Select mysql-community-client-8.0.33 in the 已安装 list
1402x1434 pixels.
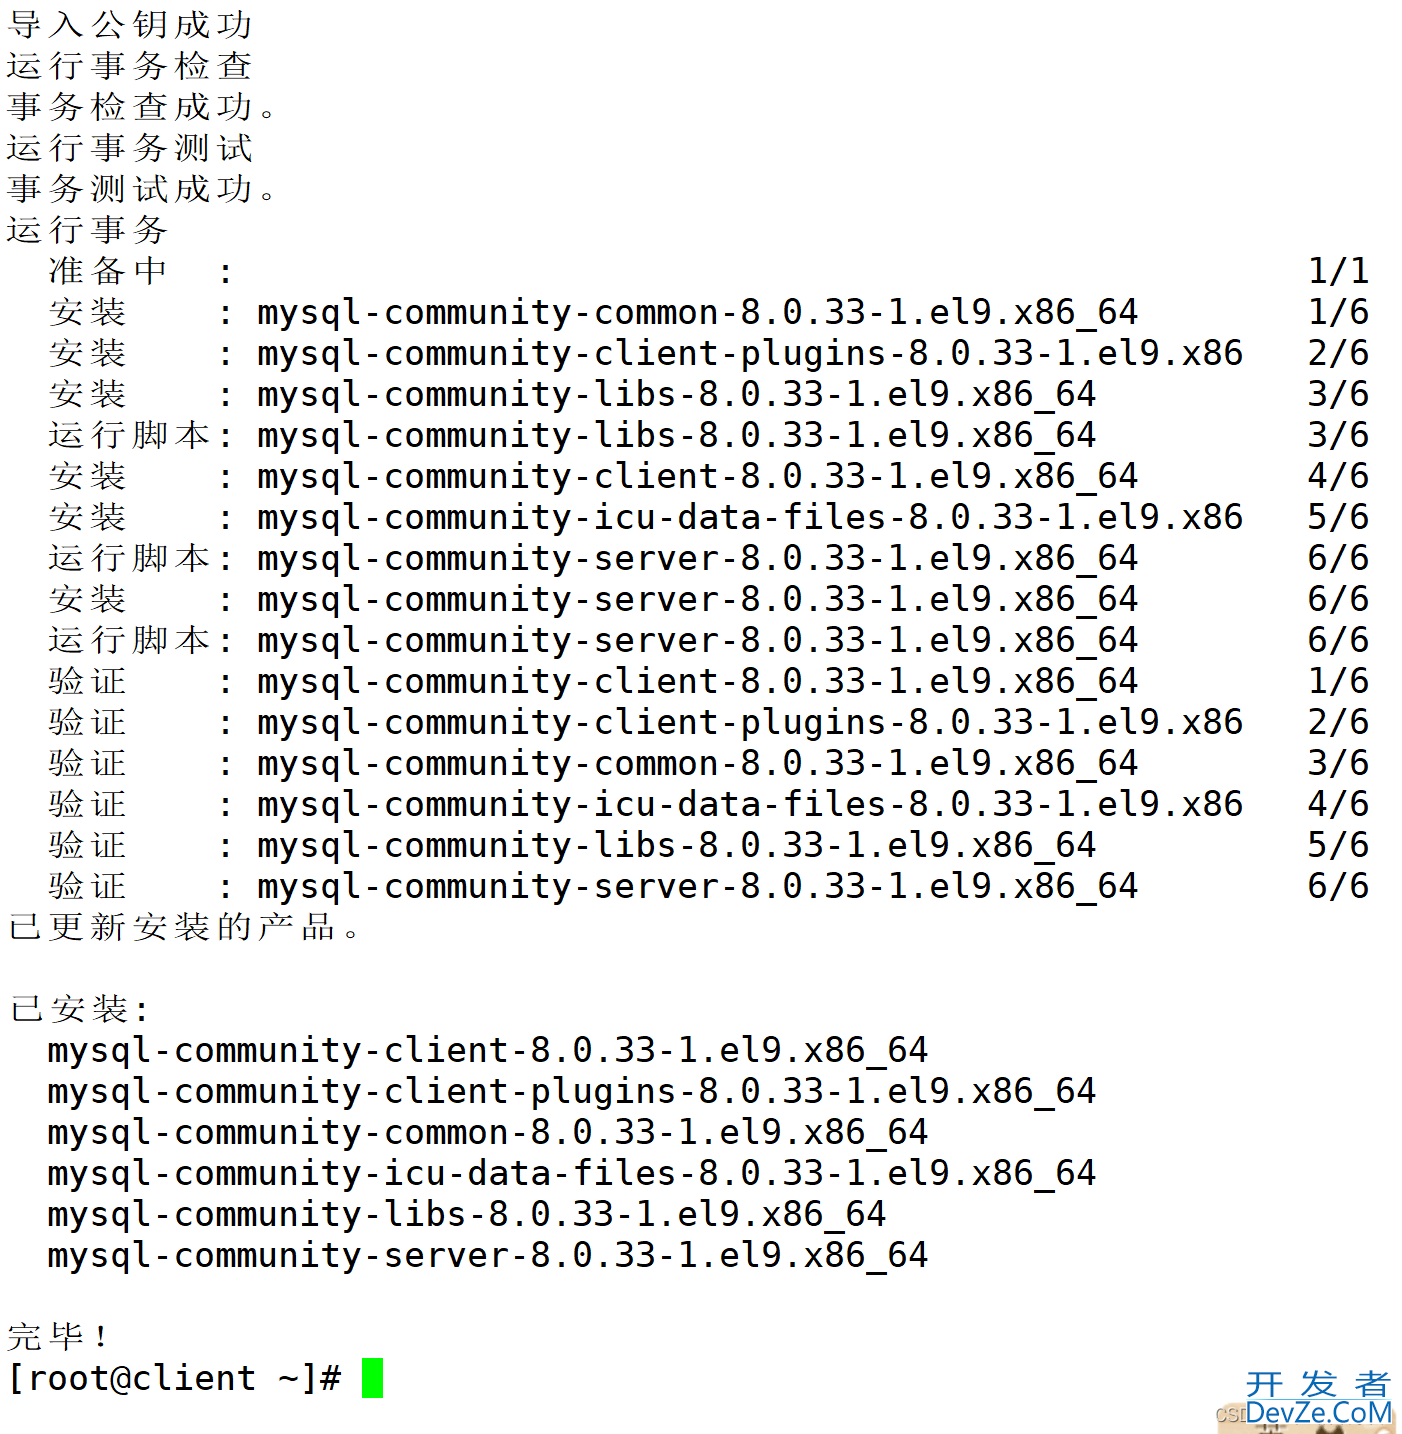coord(487,1050)
